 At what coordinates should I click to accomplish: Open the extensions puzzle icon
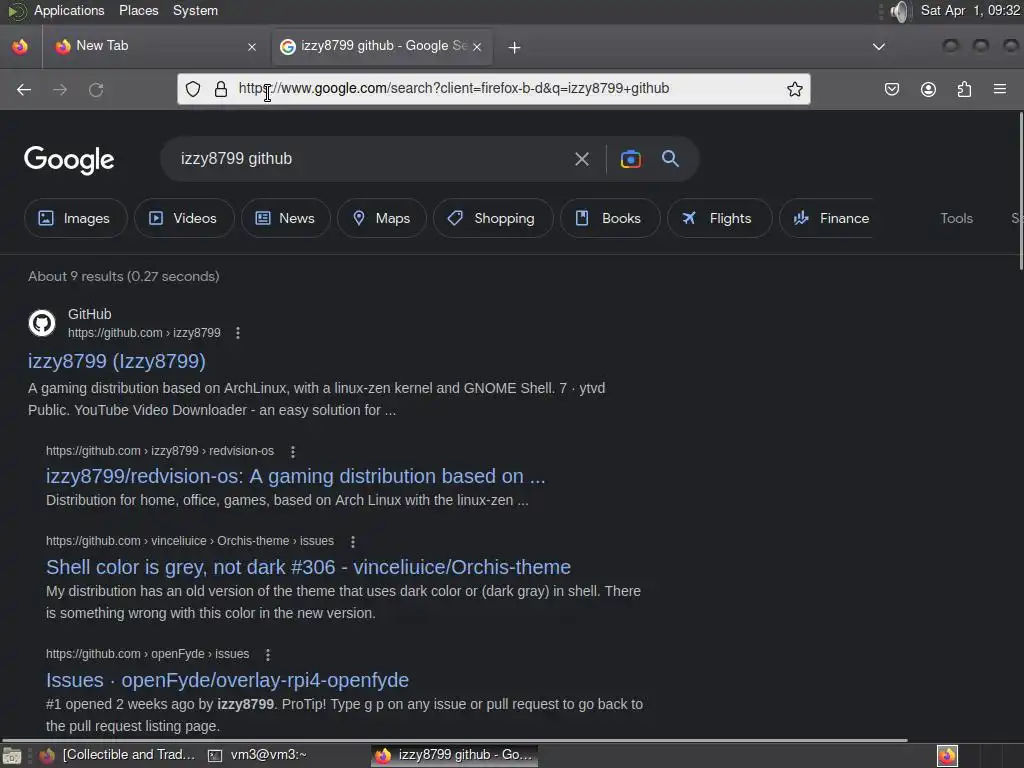964,89
